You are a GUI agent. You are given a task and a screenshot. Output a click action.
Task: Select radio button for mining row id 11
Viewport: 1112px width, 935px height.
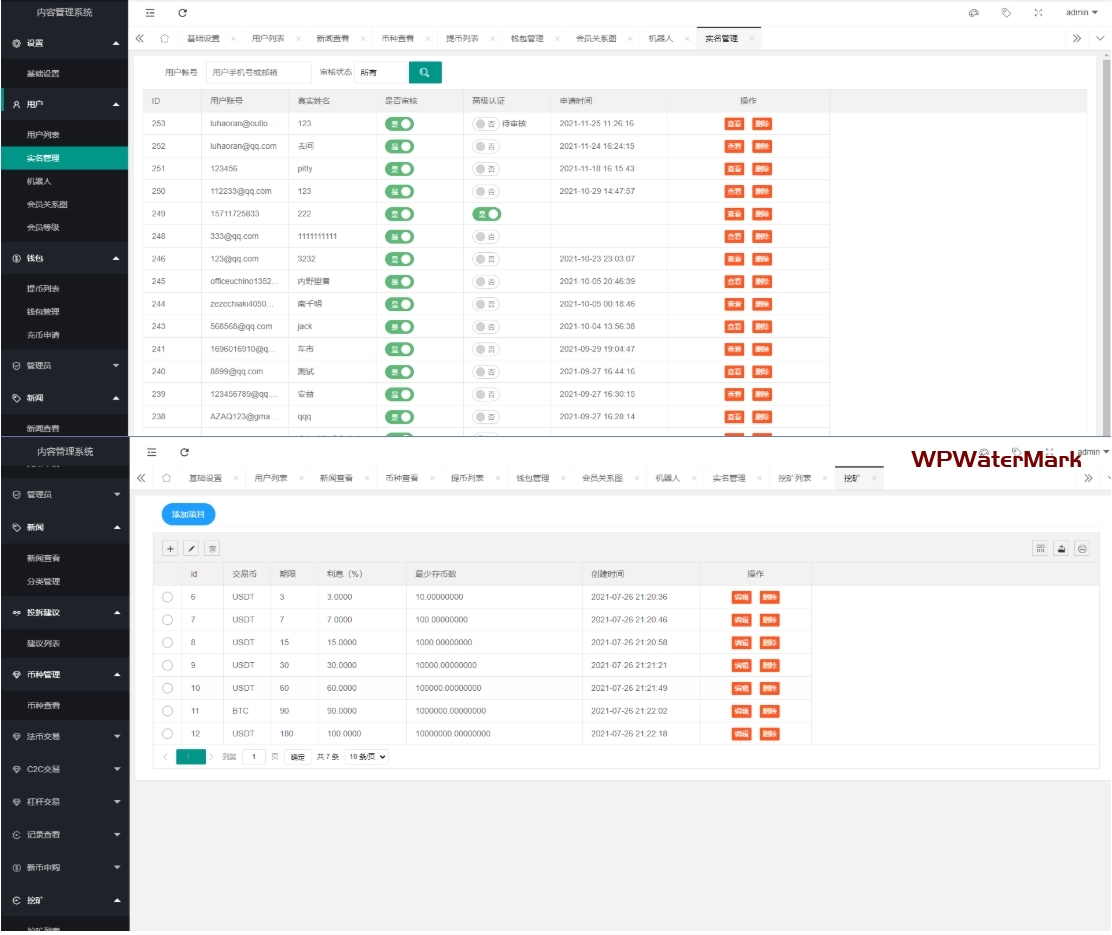point(167,711)
